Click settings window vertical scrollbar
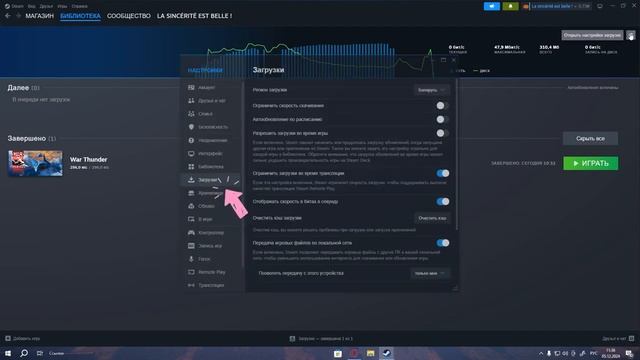This screenshot has height=360, width=640. click(x=456, y=155)
